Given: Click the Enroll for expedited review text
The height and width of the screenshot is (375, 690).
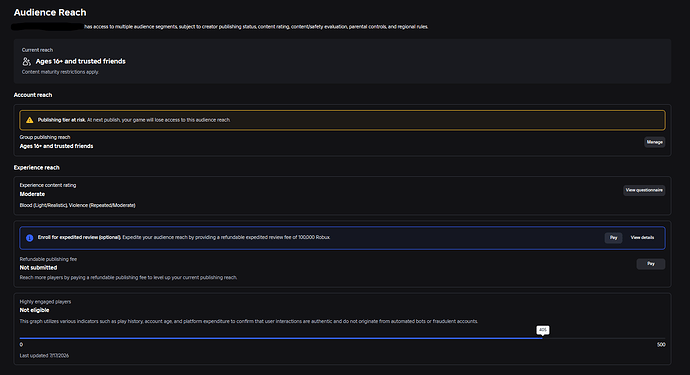Looking at the screenshot, I should click(184, 238).
